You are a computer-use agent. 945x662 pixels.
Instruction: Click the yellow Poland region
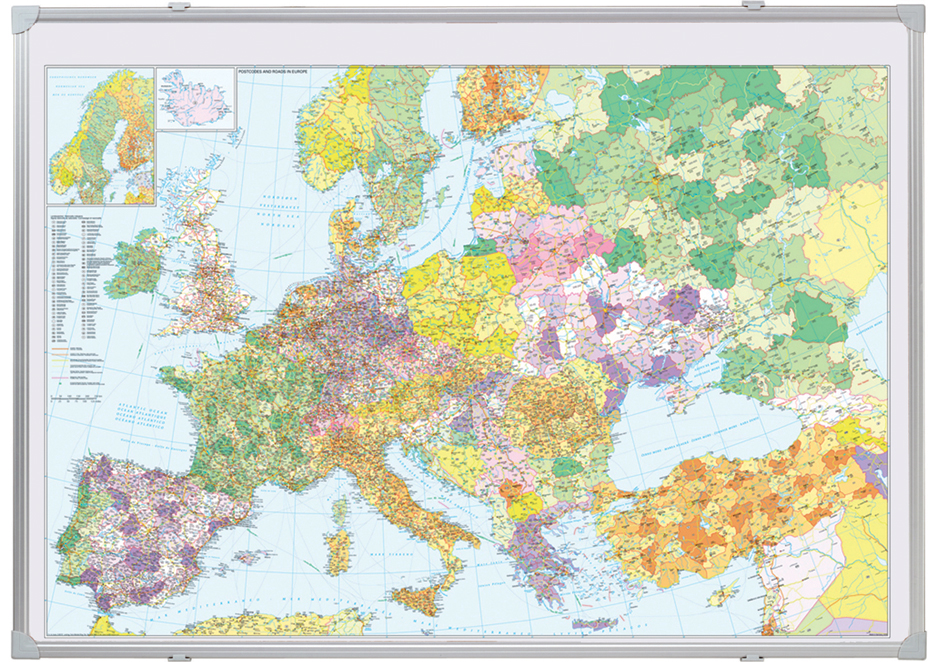(x=460, y=300)
